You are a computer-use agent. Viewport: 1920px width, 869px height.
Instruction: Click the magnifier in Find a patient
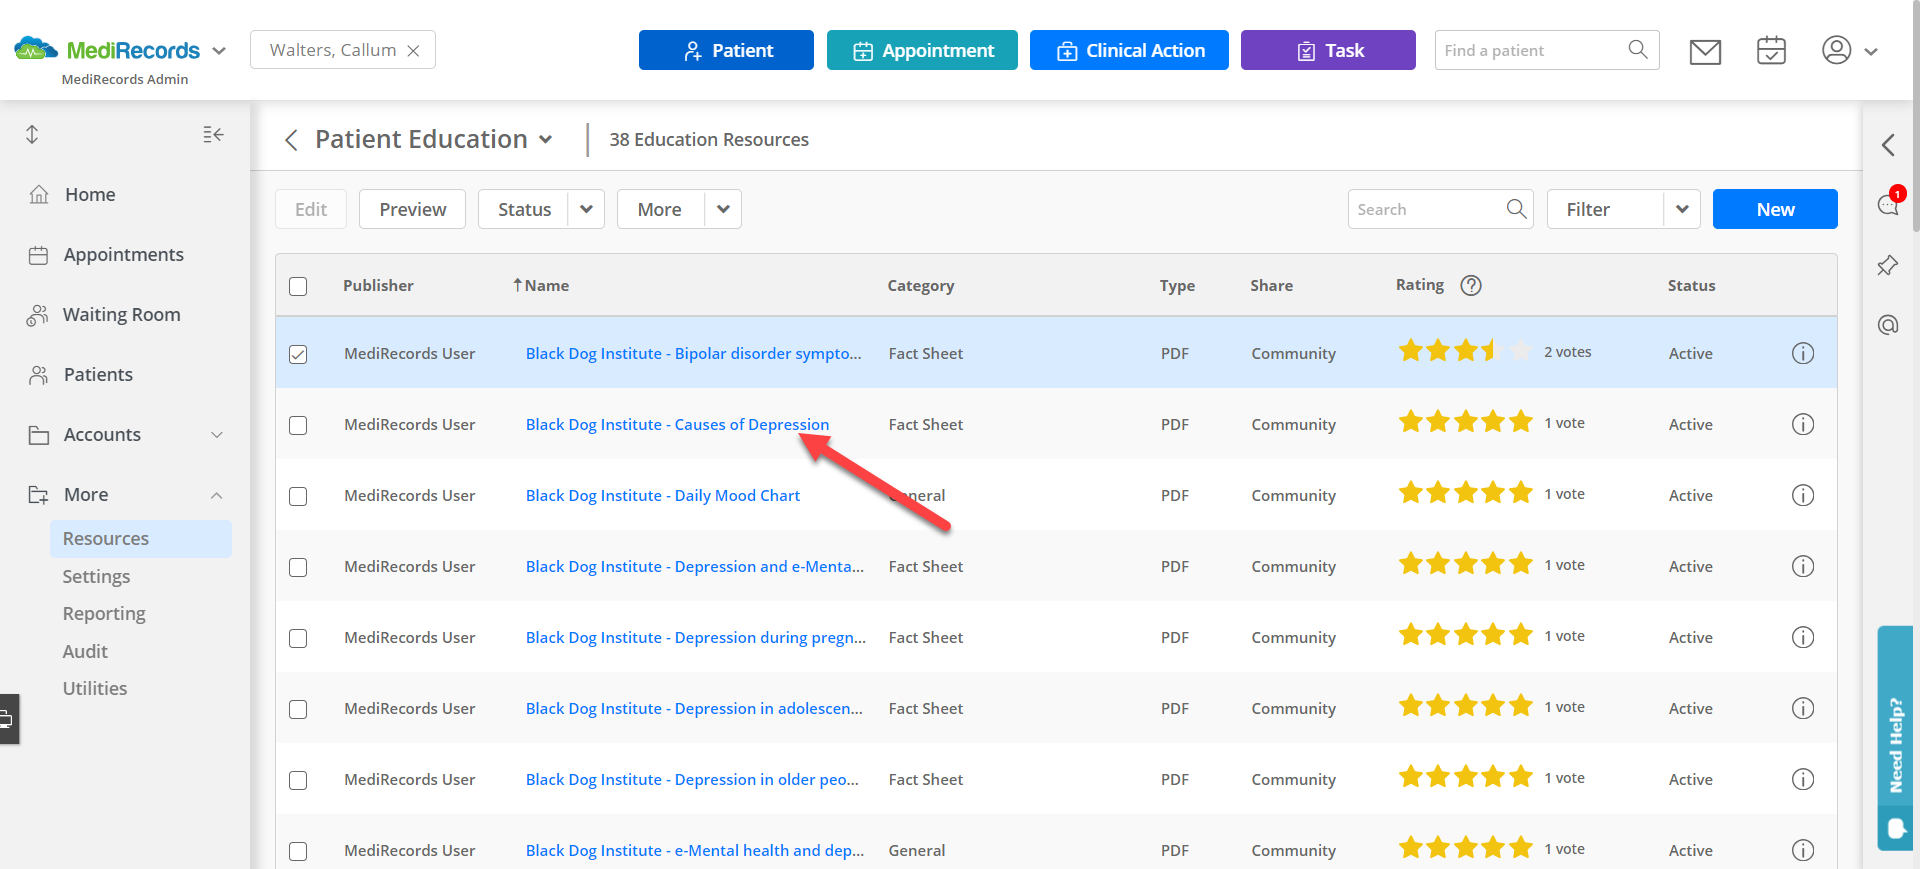[1638, 50]
